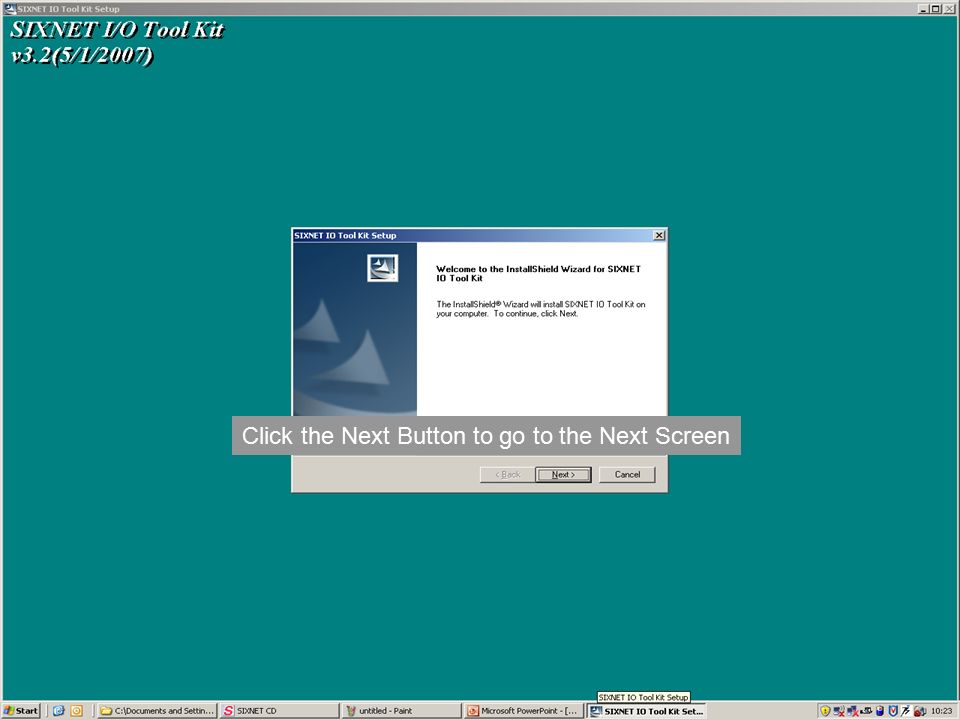
Task: Launch Internet Explorer from Quick Launch
Action: pos(59,711)
